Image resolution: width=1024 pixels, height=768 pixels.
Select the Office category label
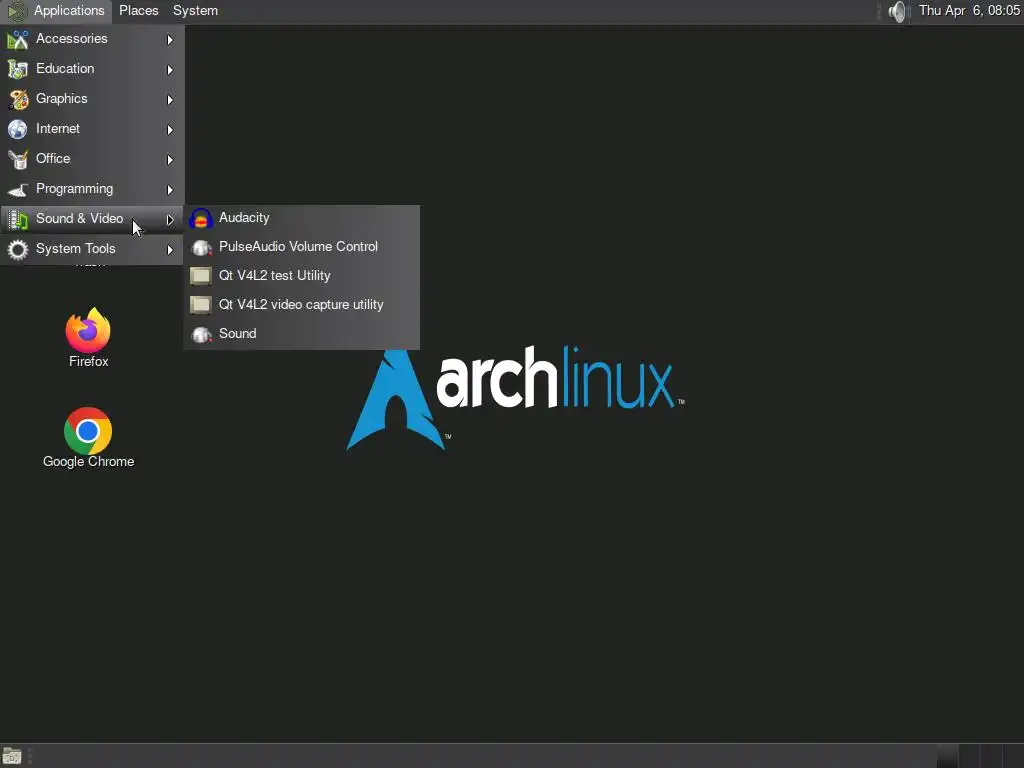pyautogui.click(x=53, y=159)
